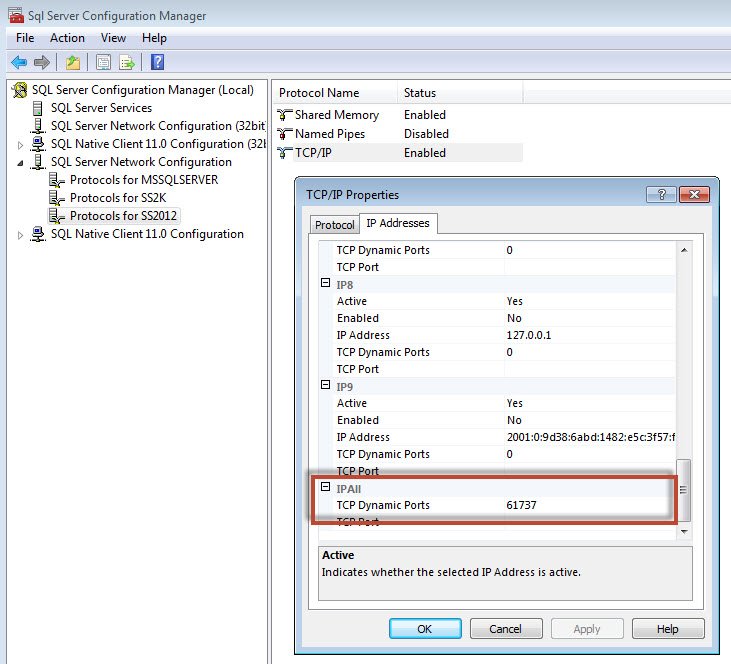Expand the last SQL Native Client 11.0 Configuration node

pyautogui.click(x=20, y=235)
